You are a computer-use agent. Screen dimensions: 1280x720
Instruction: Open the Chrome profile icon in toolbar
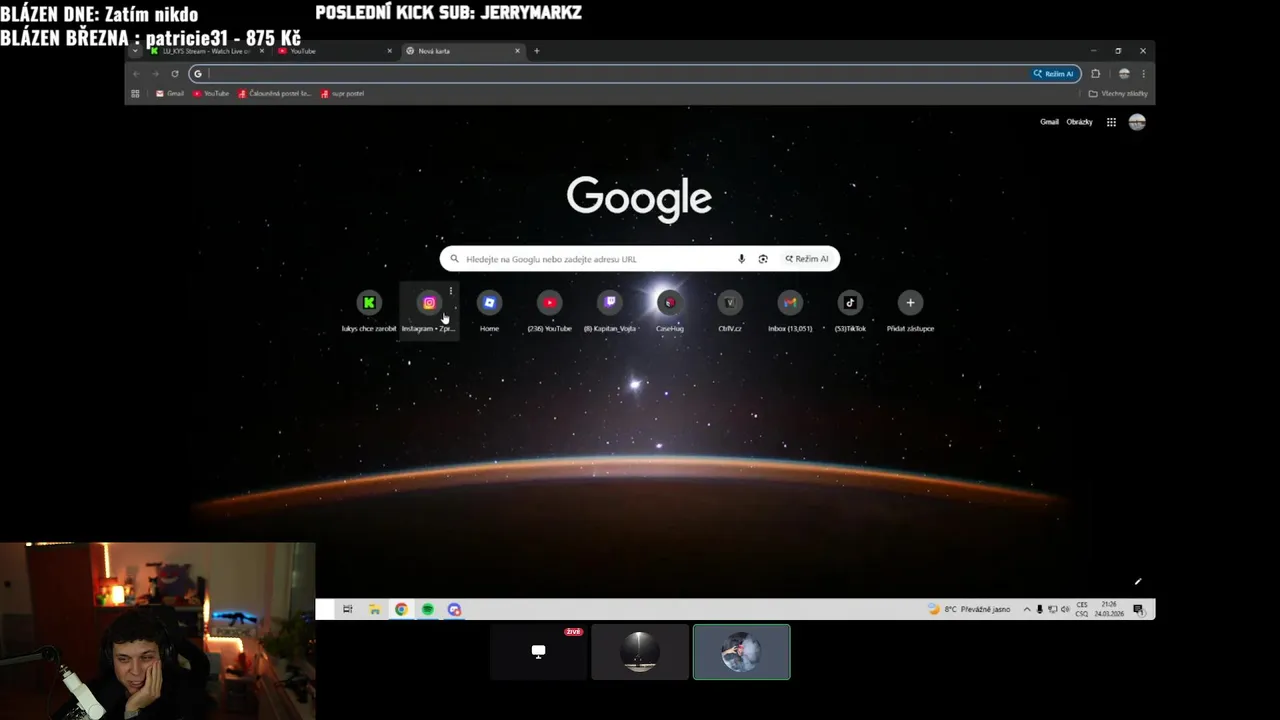pyautogui.click(x=1124, y=74)
